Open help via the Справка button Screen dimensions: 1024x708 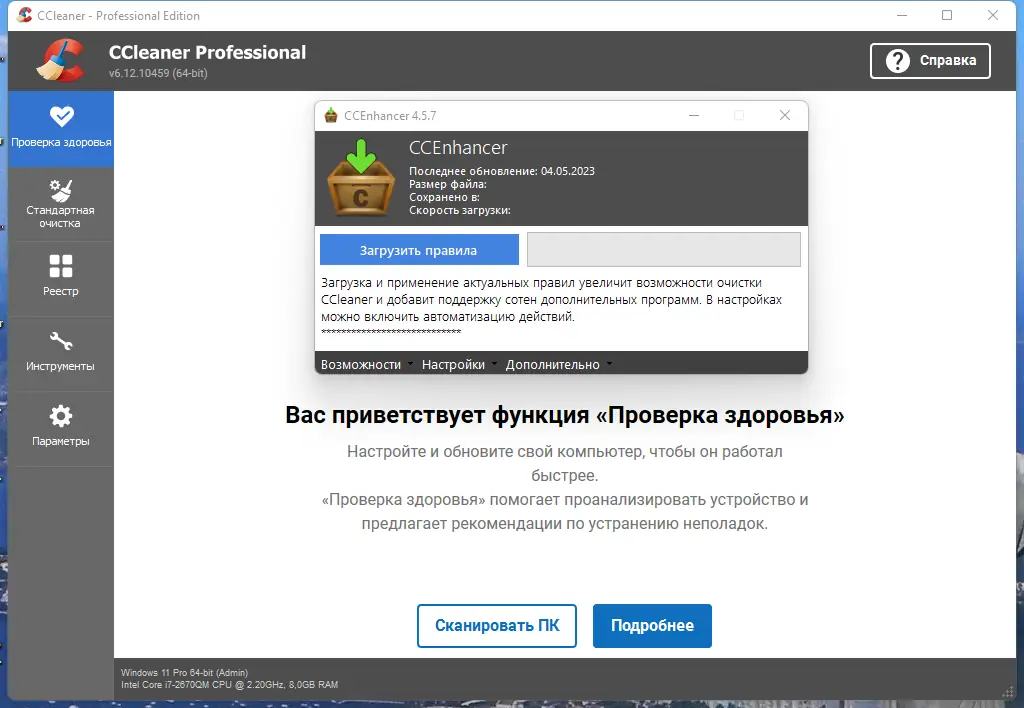pyautogui.click(x=930, y=60)
